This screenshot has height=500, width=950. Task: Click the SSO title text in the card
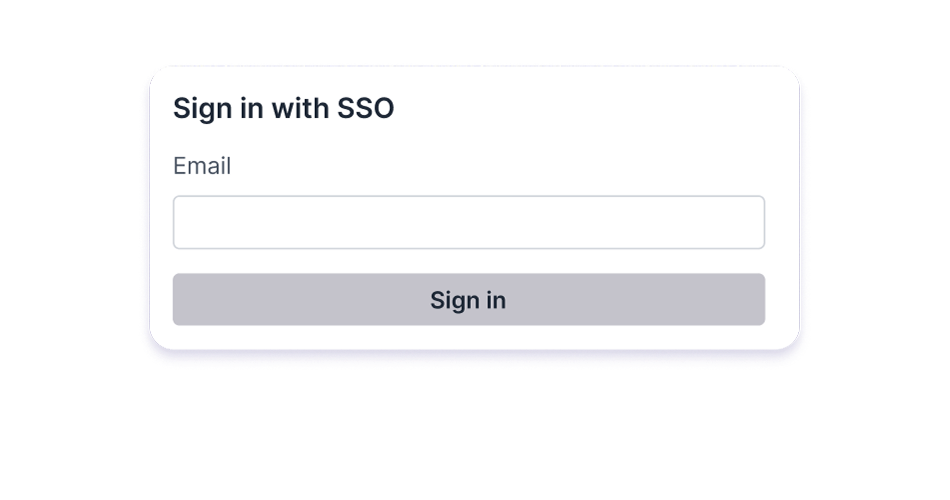[284, 109]
